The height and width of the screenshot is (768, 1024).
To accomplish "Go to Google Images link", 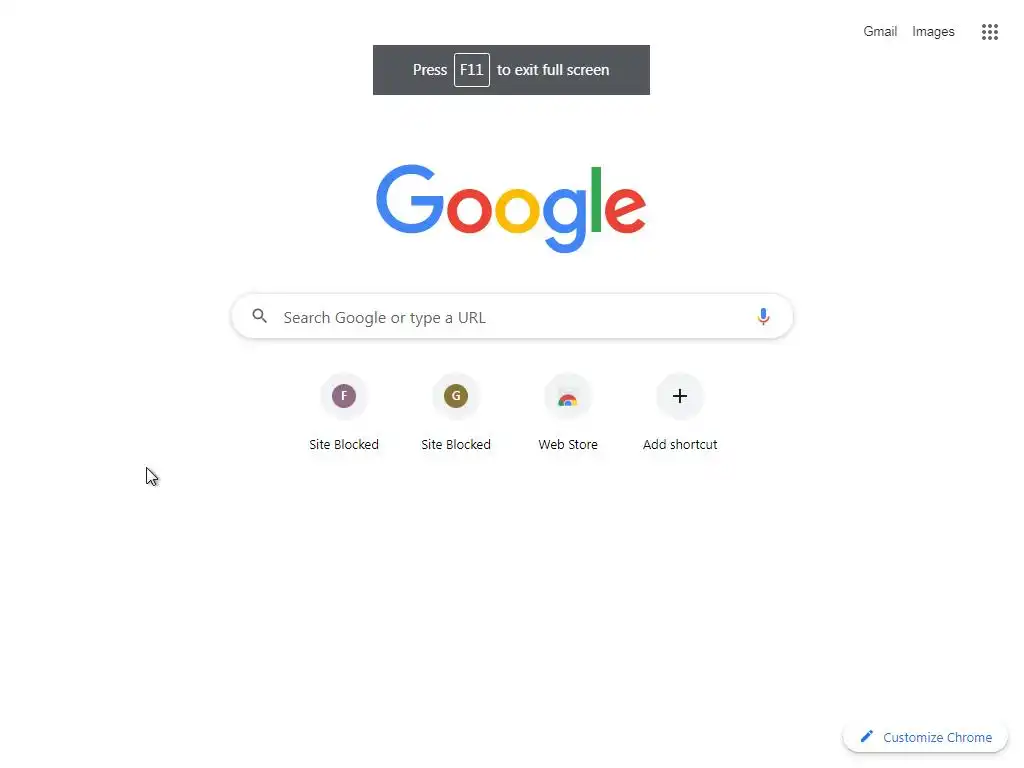I will (933, 31).
